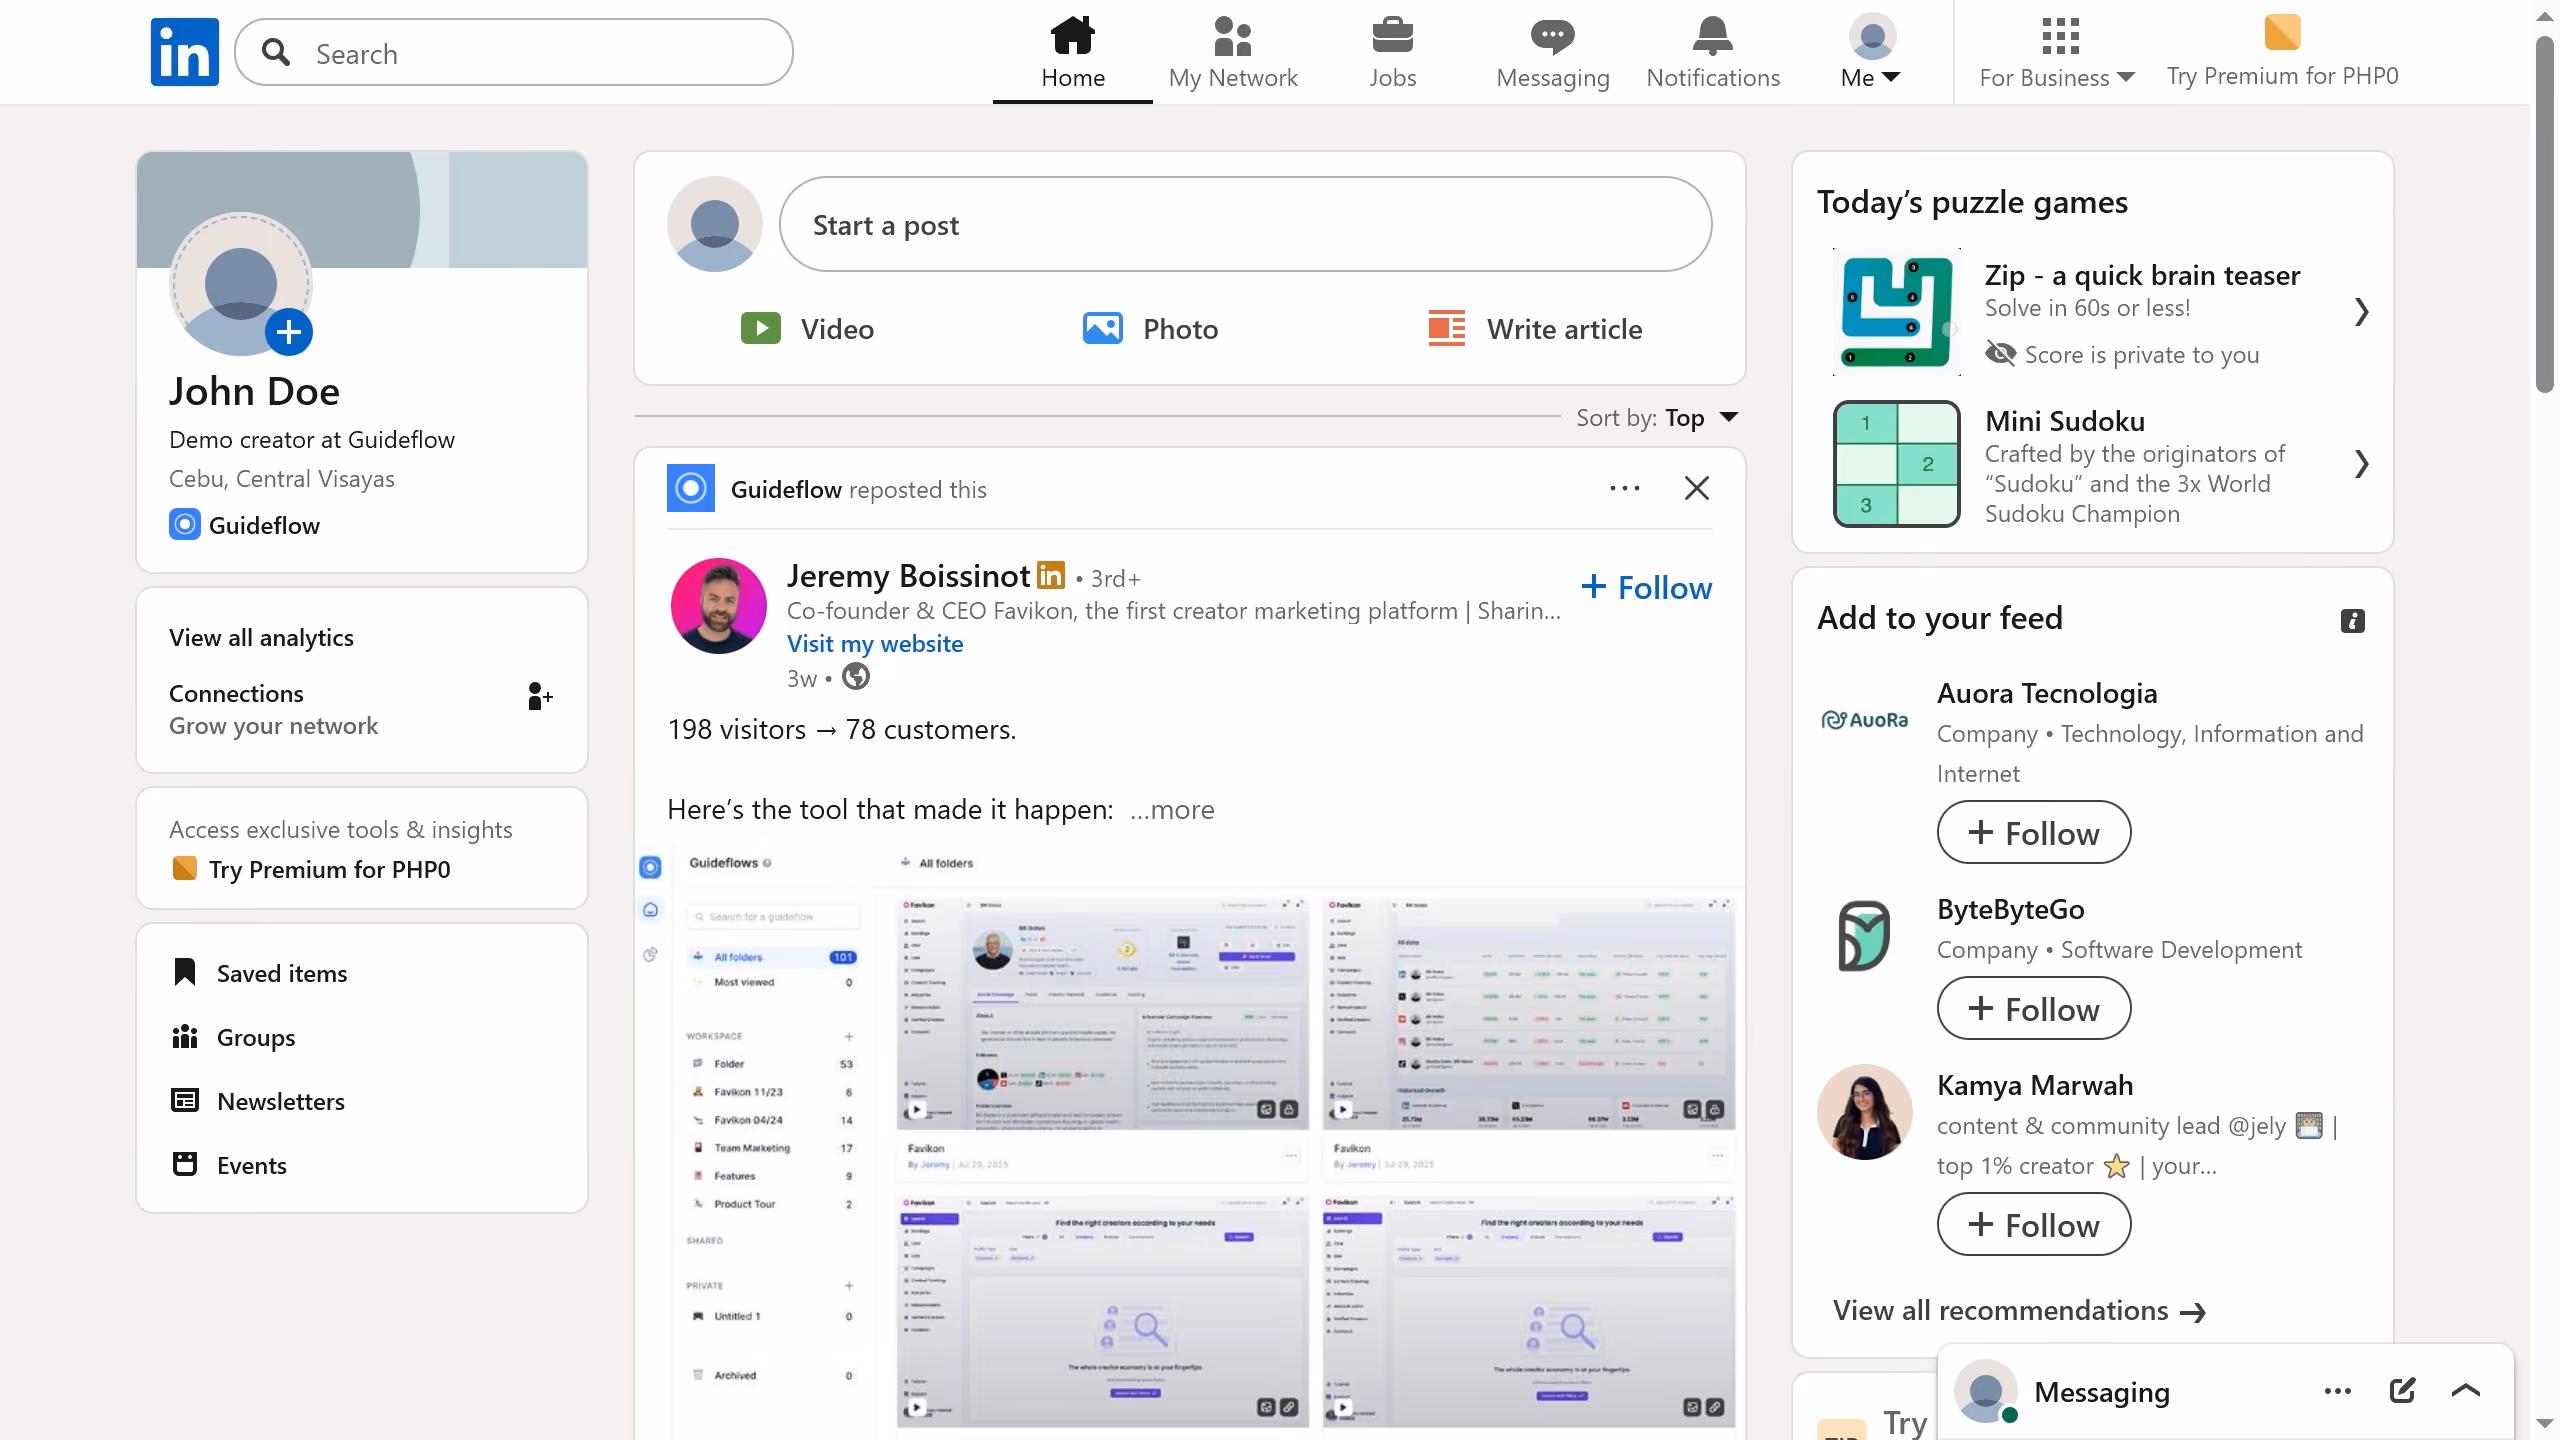Open John Doe profile name
Viewport: 2560px width, 1440px height.
254,392
